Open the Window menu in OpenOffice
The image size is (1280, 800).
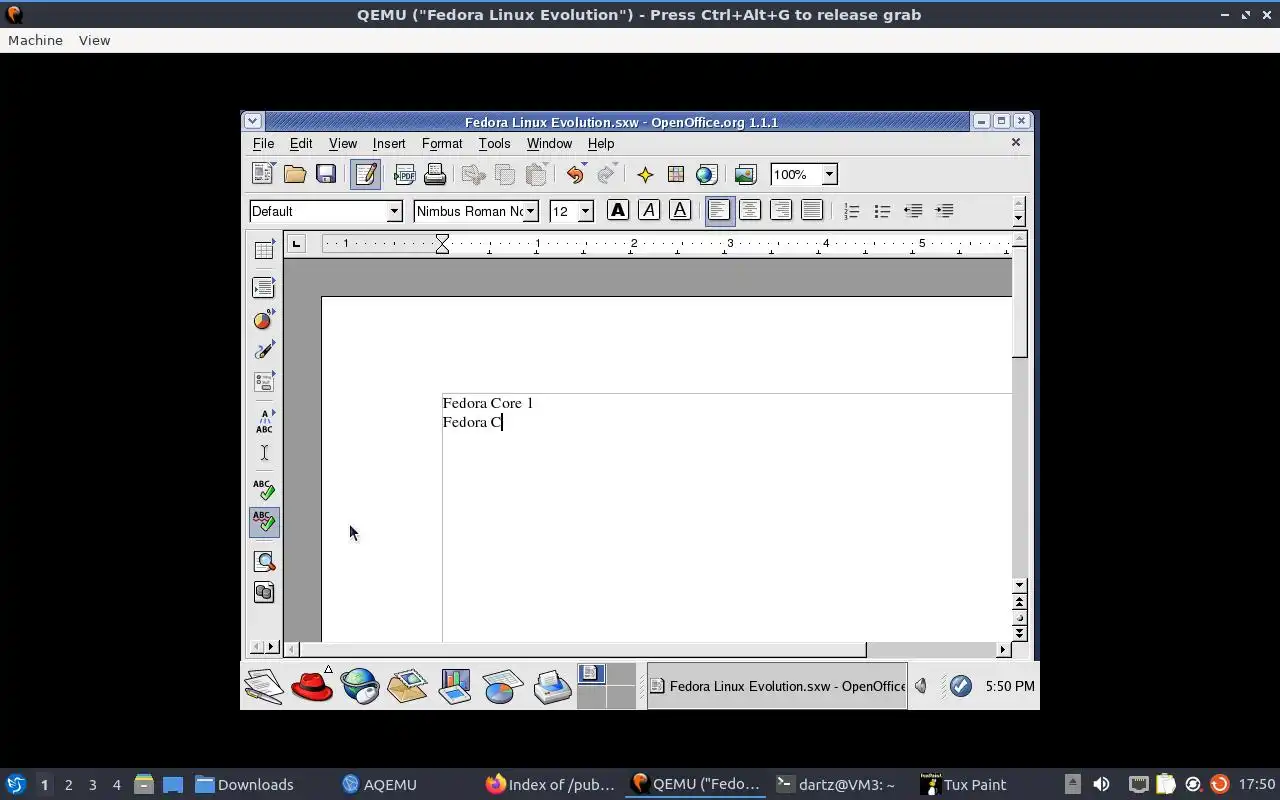click(x=549, y=143)
